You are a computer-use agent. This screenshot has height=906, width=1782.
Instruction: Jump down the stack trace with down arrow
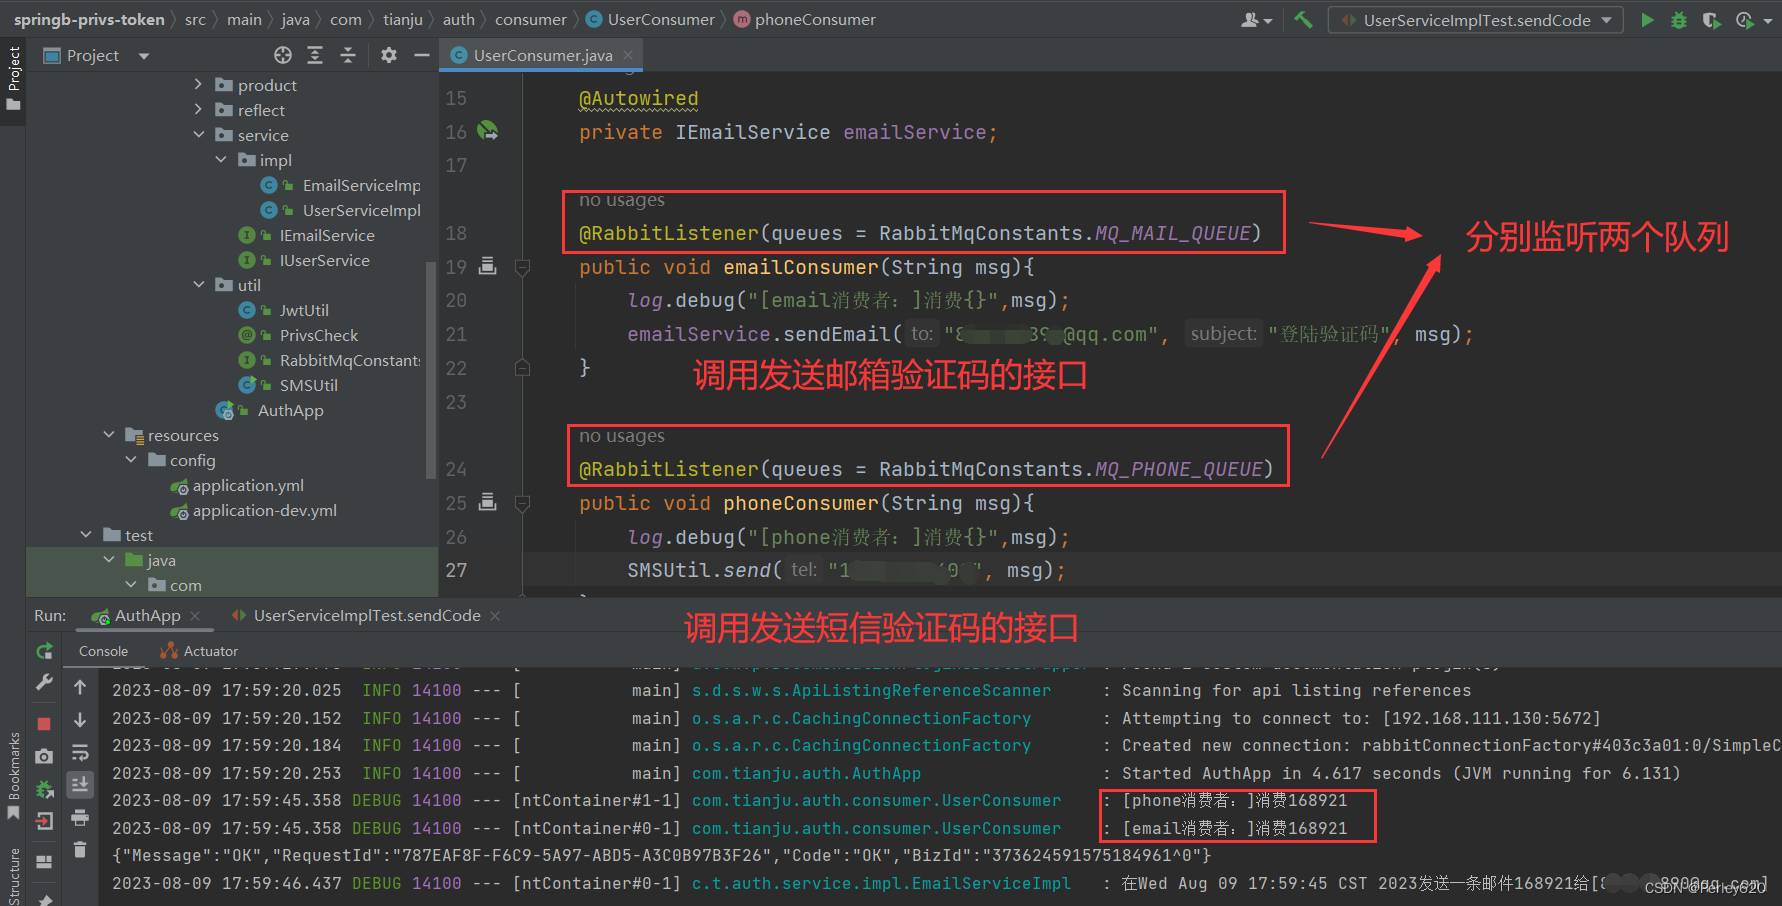(80, 720)
